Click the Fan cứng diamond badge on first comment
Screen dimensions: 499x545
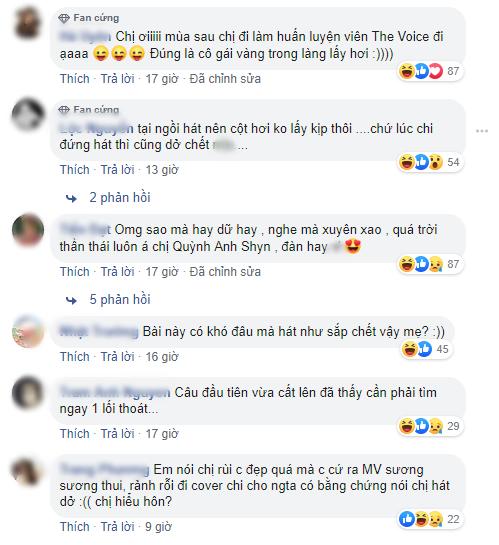click(64, 18)
